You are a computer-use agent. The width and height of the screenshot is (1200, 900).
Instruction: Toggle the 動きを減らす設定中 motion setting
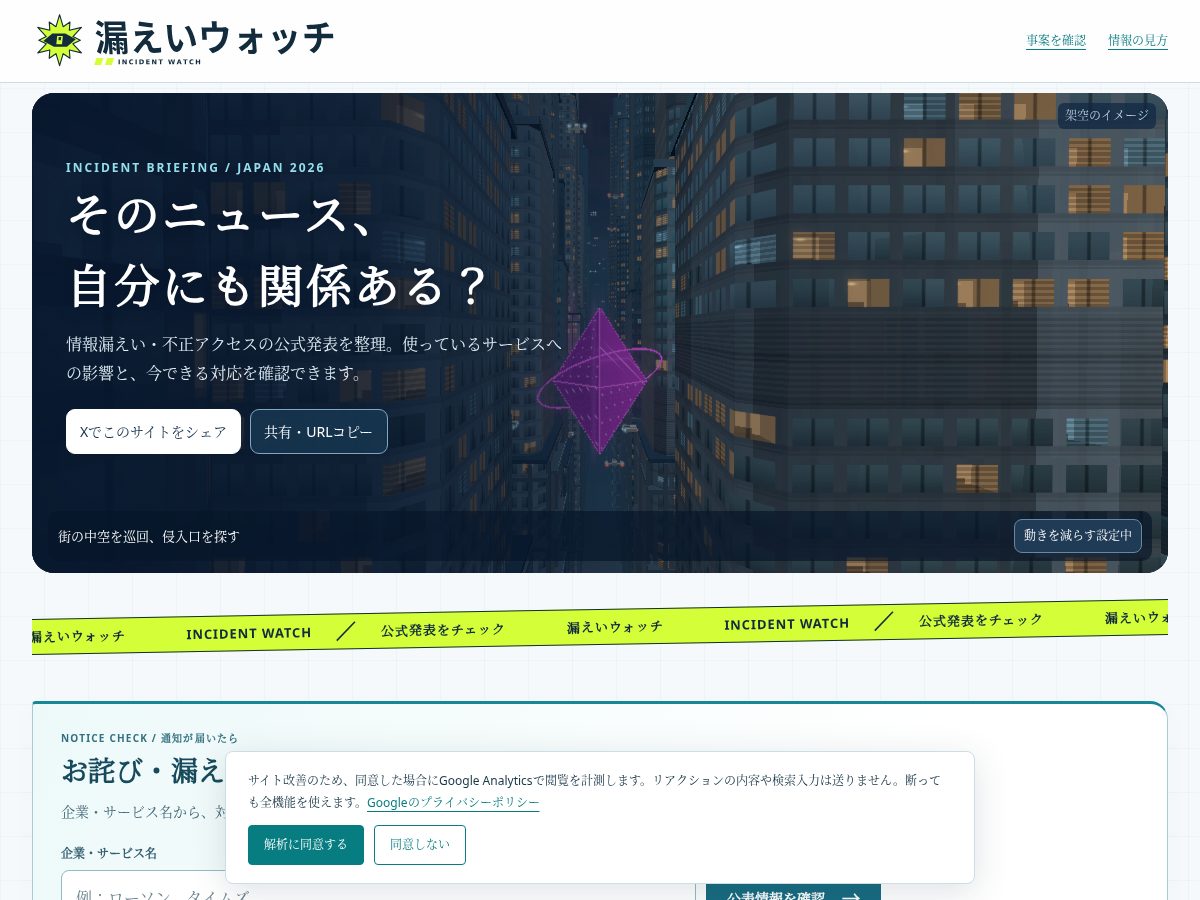pyautogui.click(x=1078, y=536)
